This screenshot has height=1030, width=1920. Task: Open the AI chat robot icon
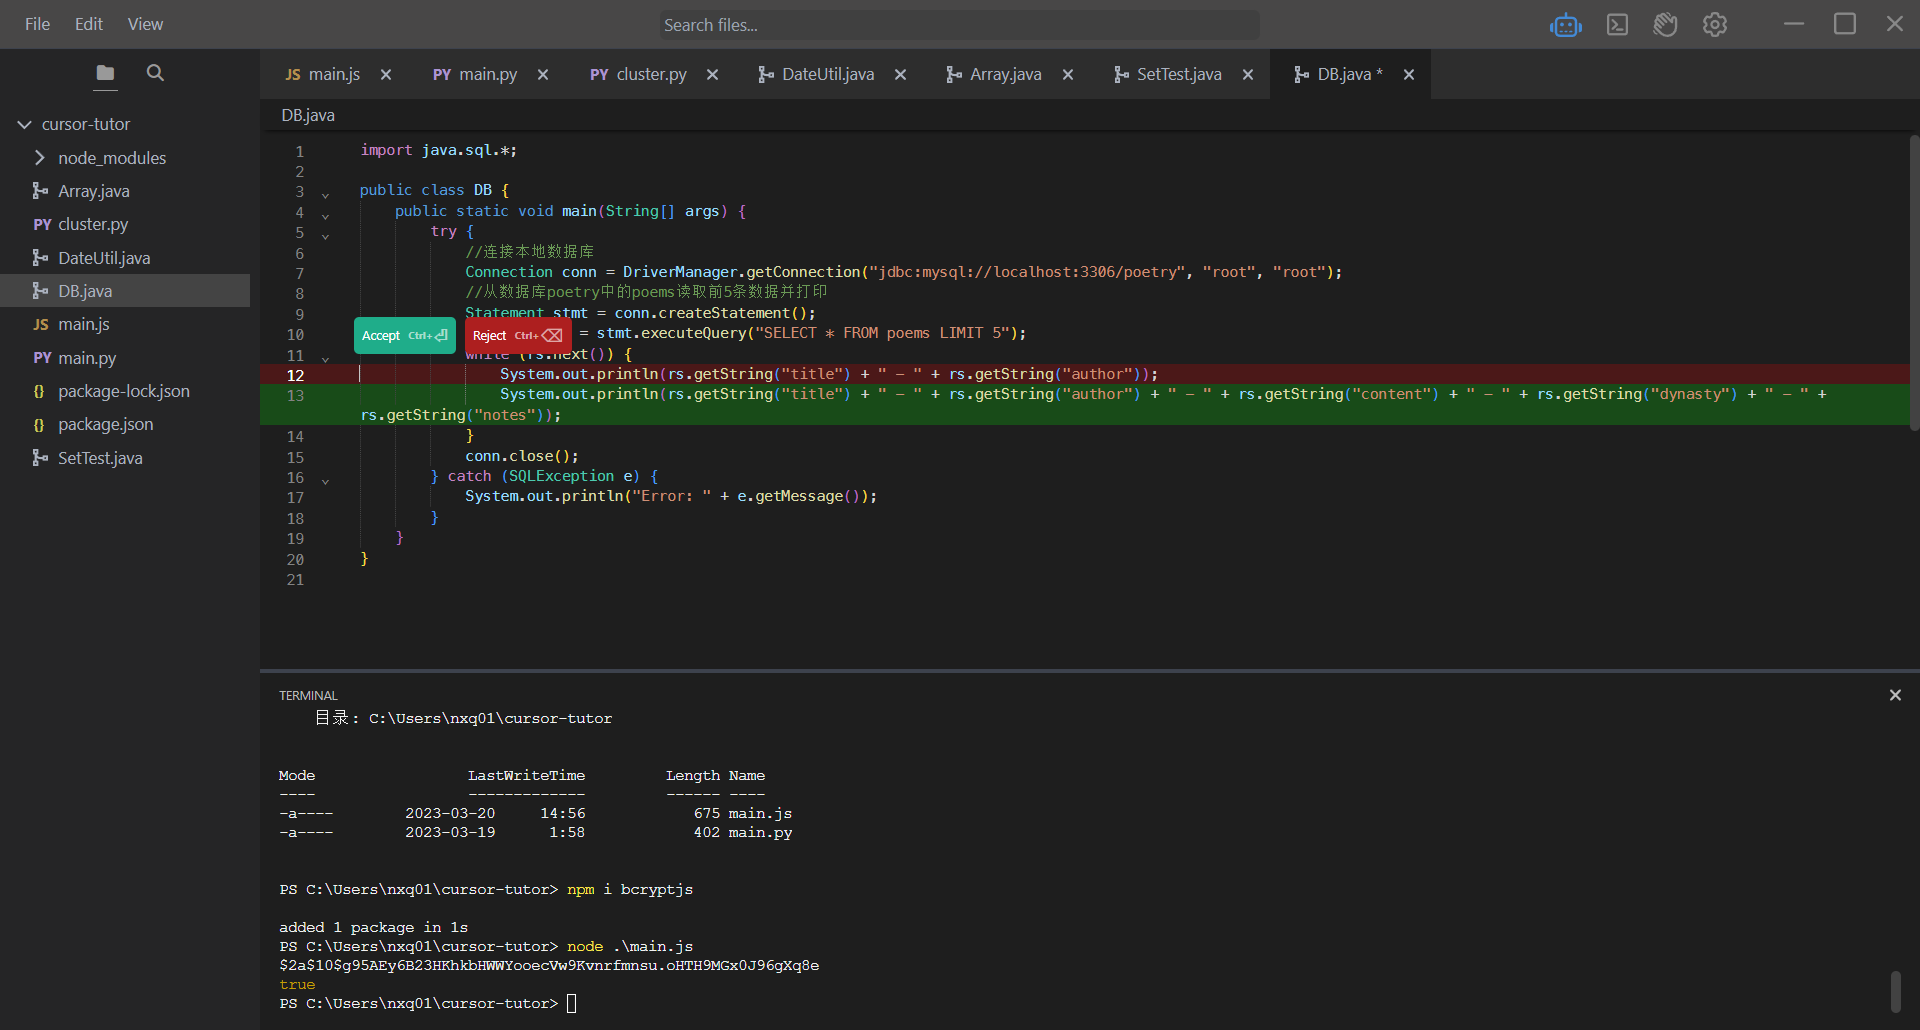pos(1565,25)
